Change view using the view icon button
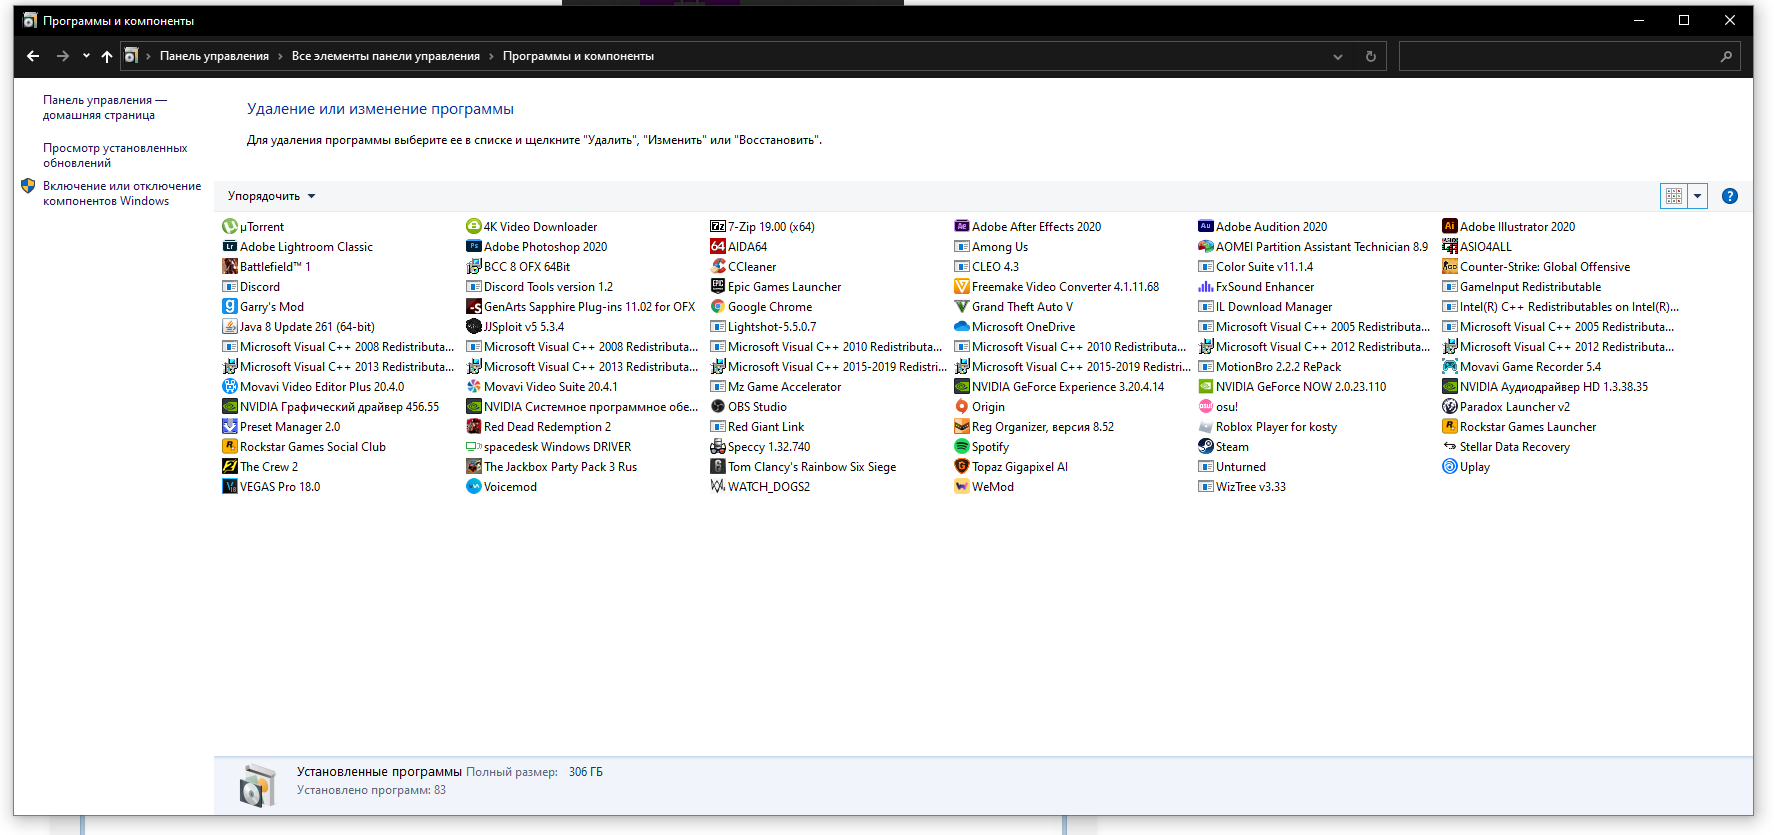The image size is (1774, 835). tap(1674, 196)
